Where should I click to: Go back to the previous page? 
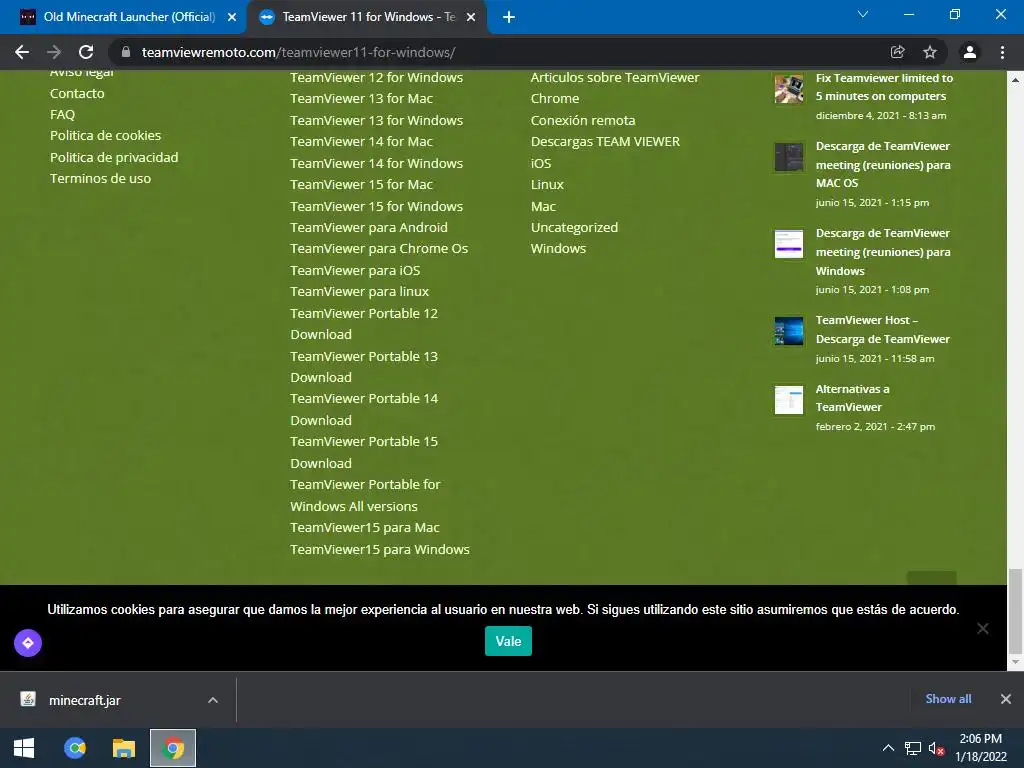pos(22,52)
